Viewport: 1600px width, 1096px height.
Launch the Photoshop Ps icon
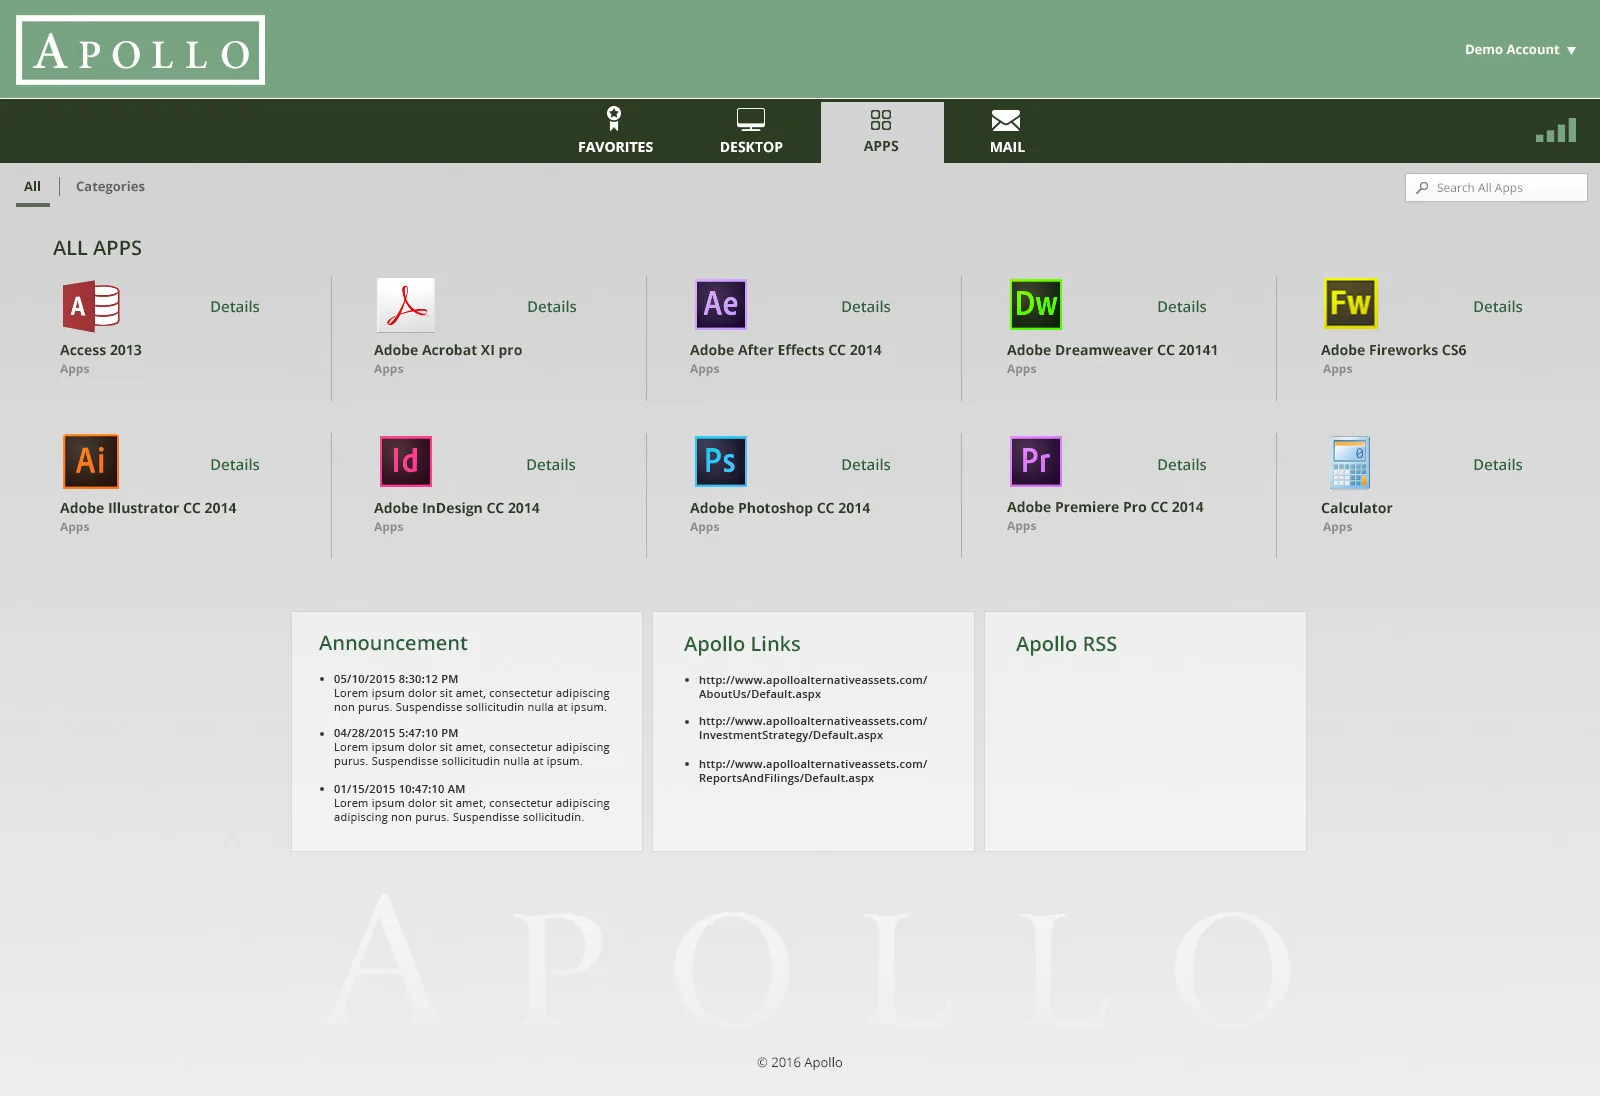721,461
